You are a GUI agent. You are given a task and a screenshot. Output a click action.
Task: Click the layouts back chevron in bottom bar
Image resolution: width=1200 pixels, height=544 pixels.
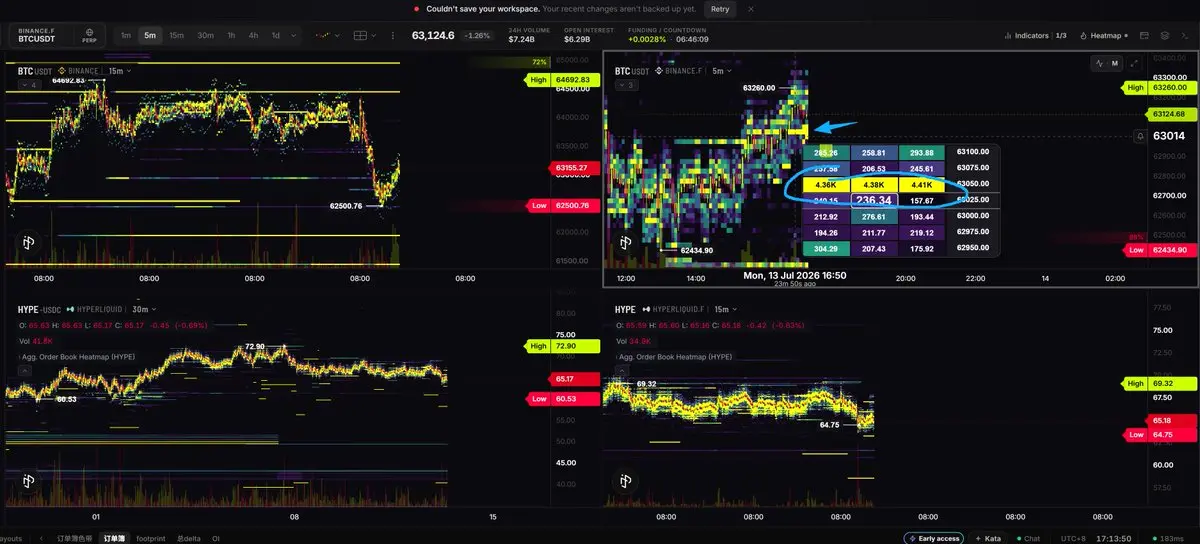(41, 538)
